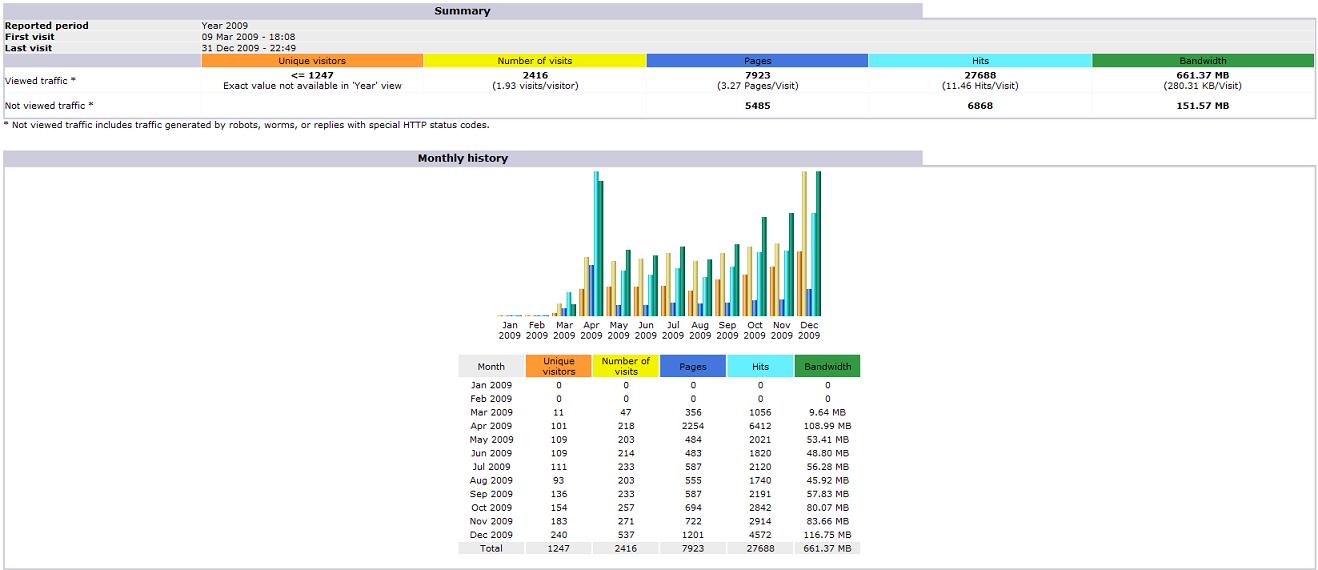Click the 'Not viewed traffic *' row label

pyautogui.click(x=49, y=105)
